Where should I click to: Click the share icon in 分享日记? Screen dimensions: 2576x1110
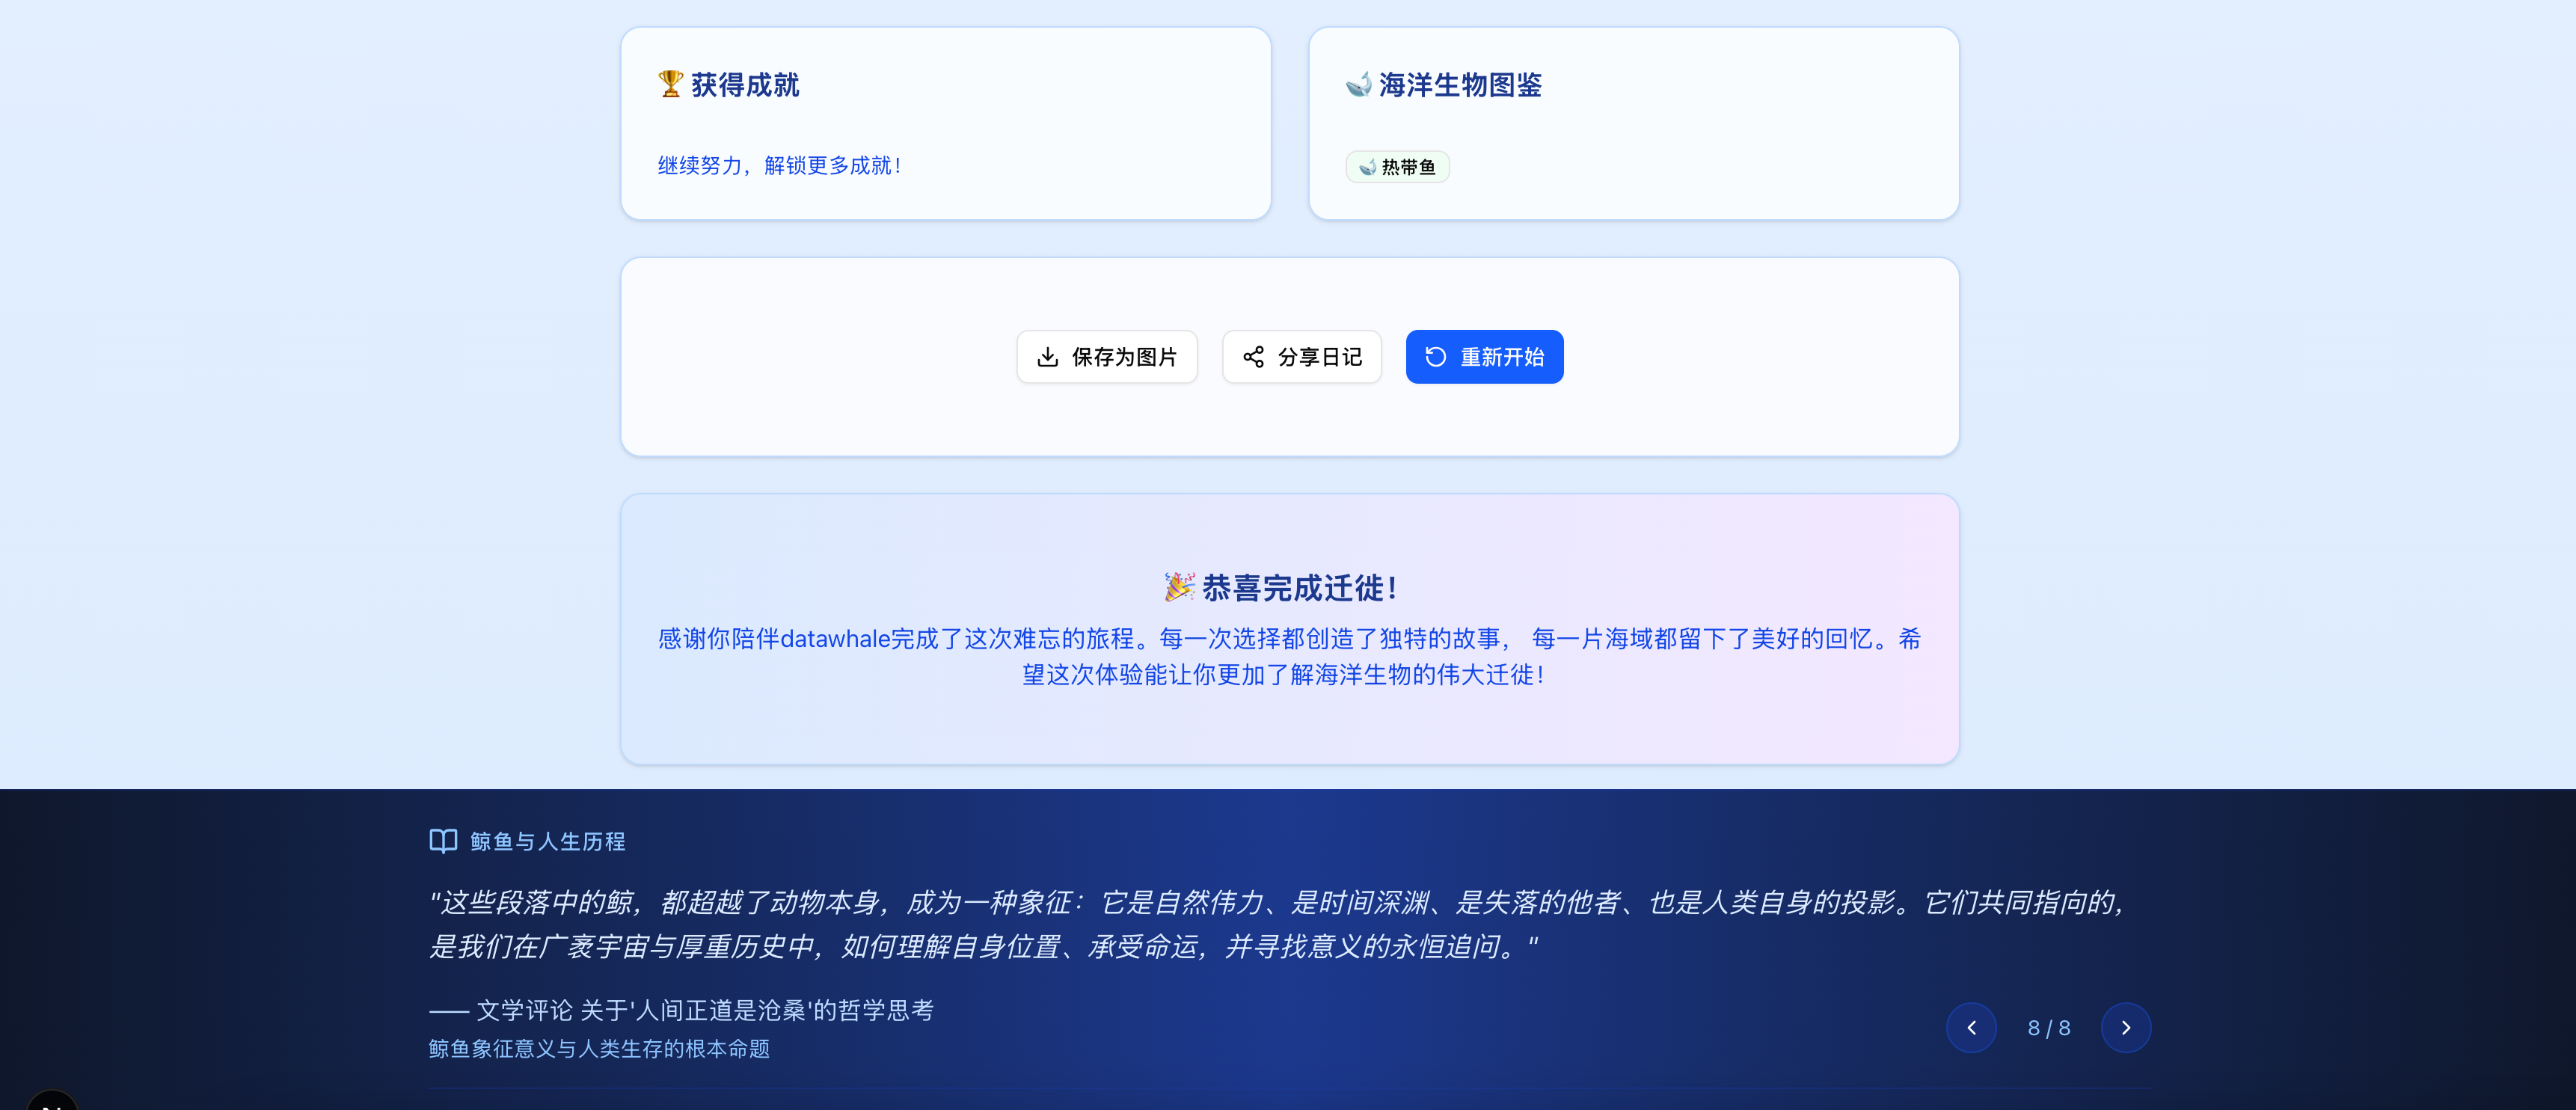[x=1253, y=357]
